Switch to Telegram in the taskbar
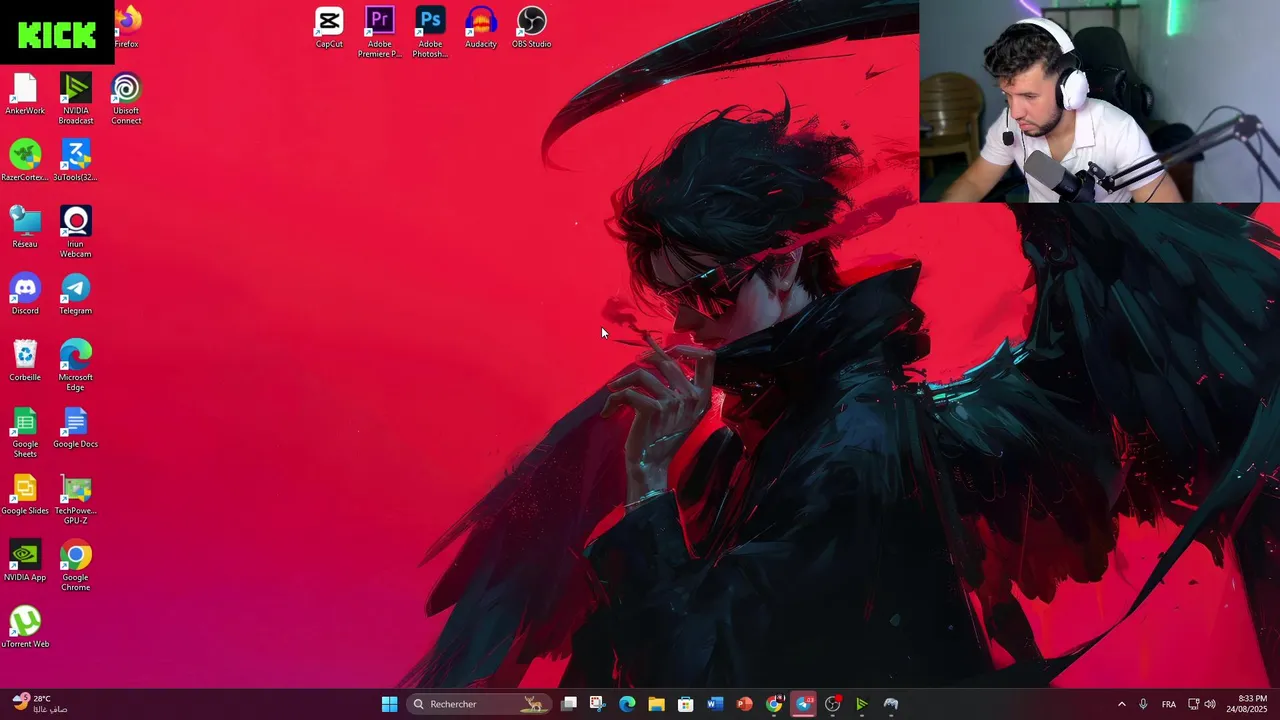1280x720 pixels. tap(804, 704)
